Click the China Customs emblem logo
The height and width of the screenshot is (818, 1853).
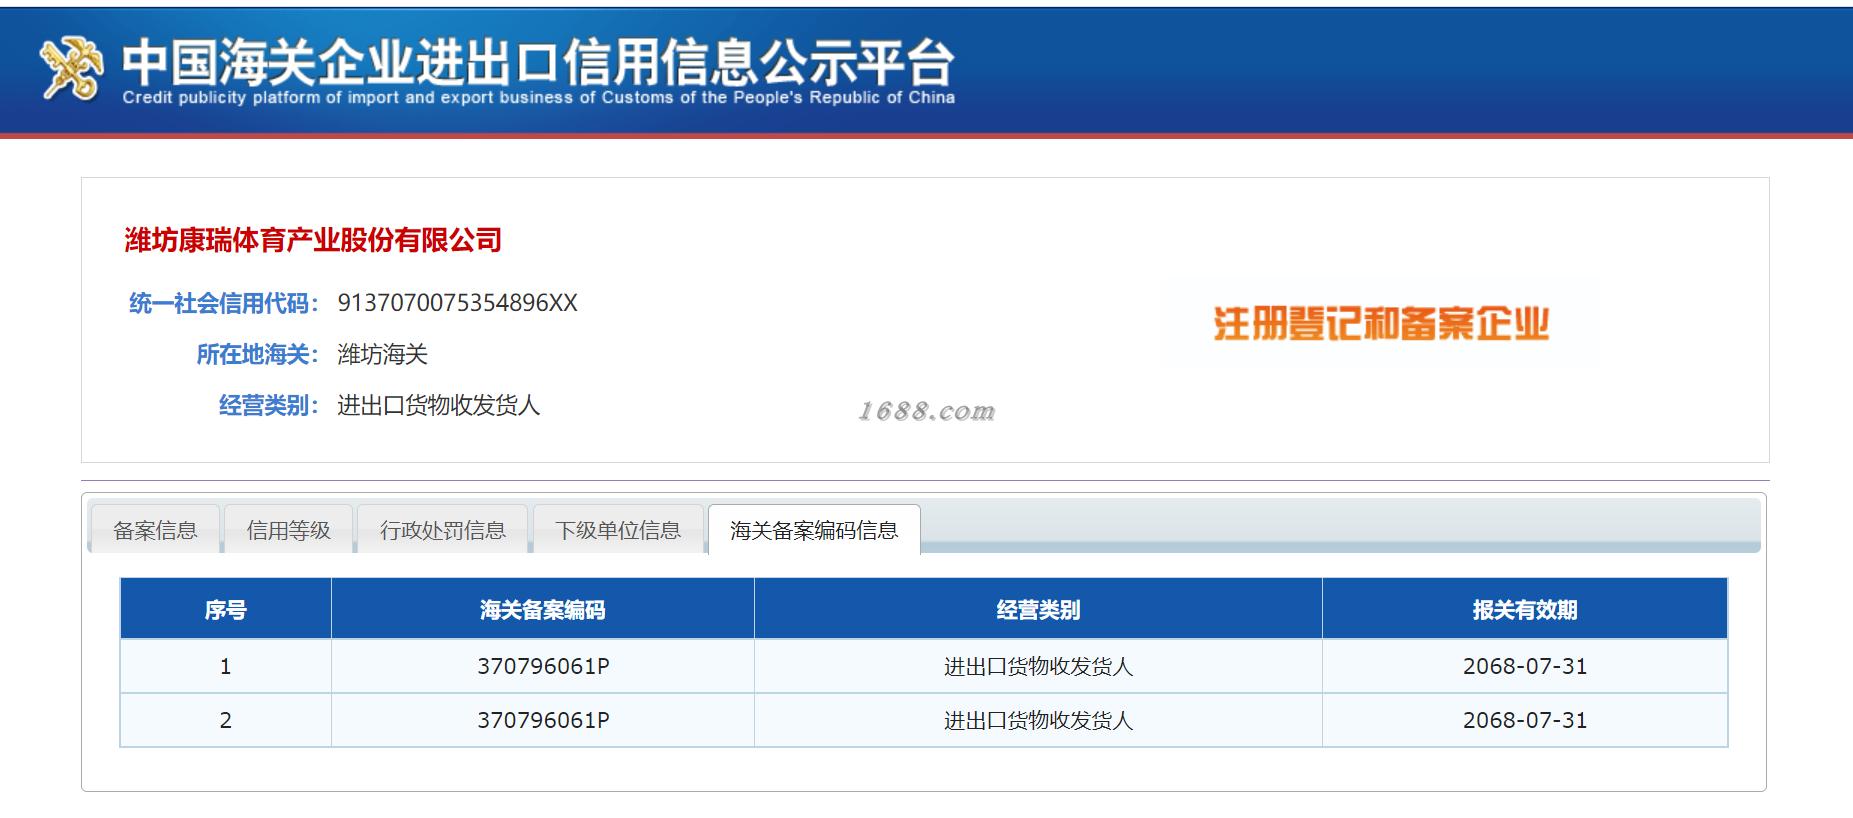pyautogui.click(x=71, y=70)
